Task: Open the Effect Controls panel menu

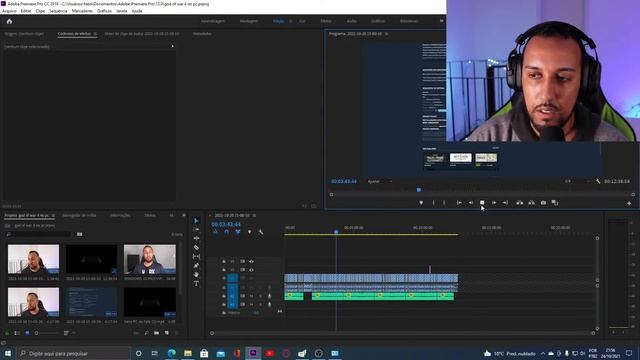Action: pos(95,34)
